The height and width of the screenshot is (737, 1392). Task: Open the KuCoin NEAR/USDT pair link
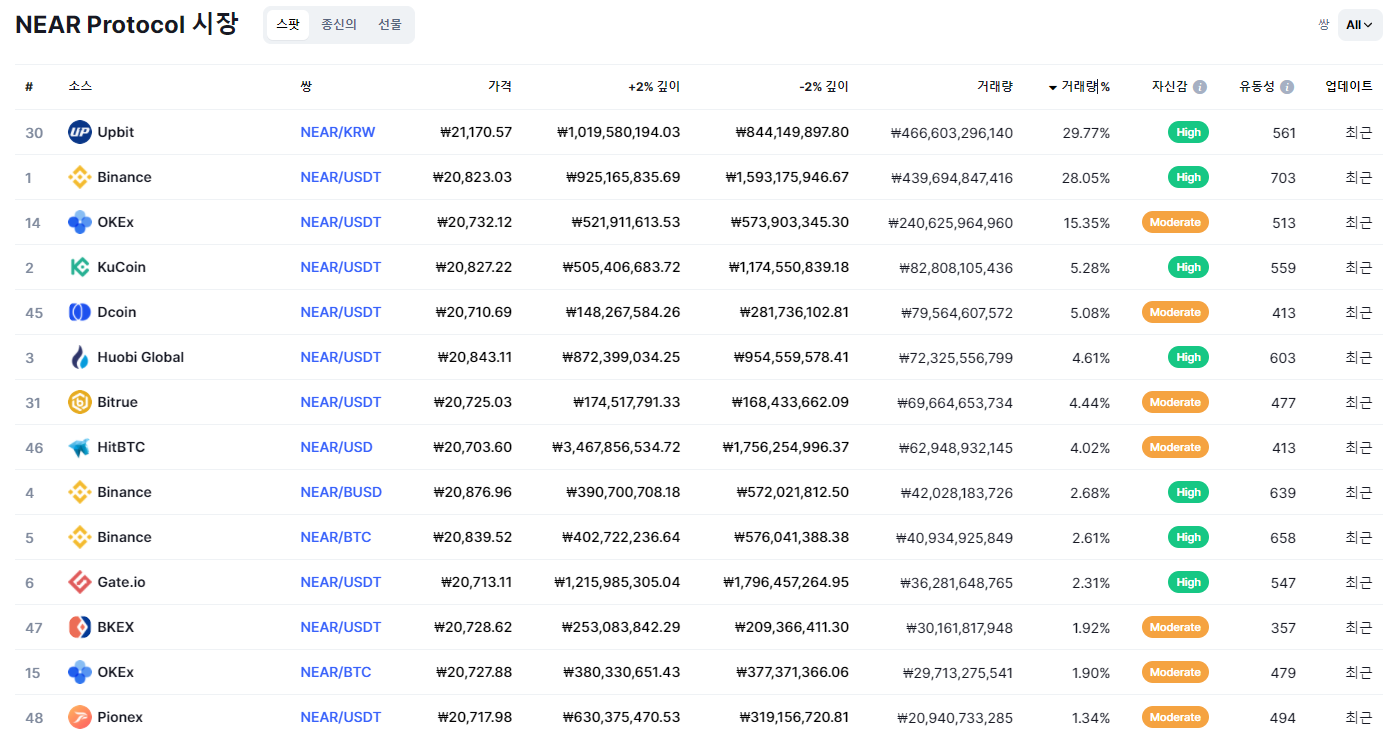click(x=341, y=267)
